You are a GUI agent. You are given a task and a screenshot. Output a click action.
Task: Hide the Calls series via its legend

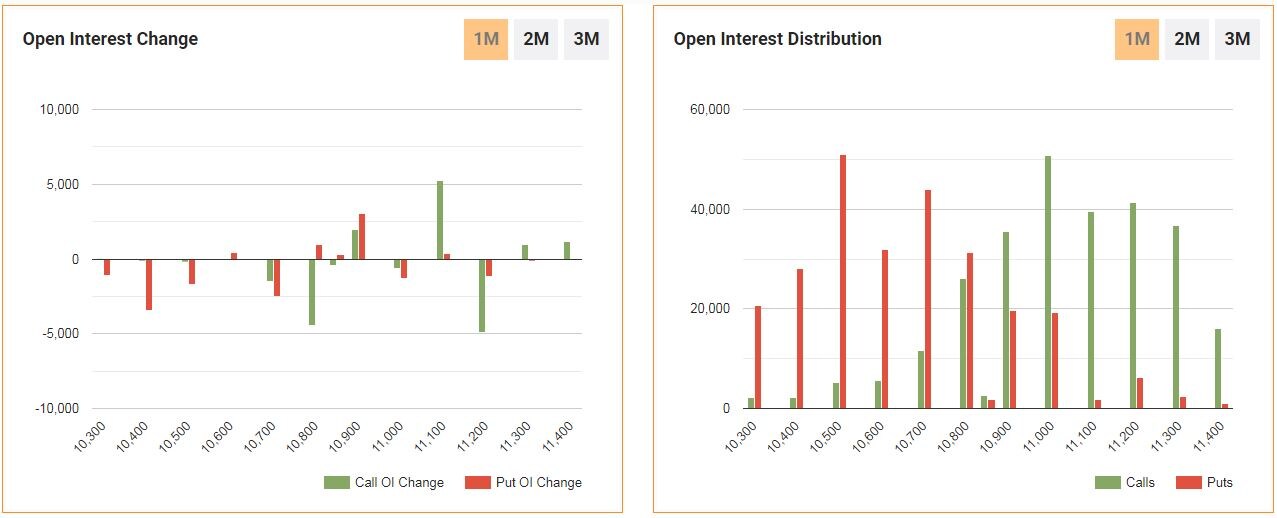1126,483
